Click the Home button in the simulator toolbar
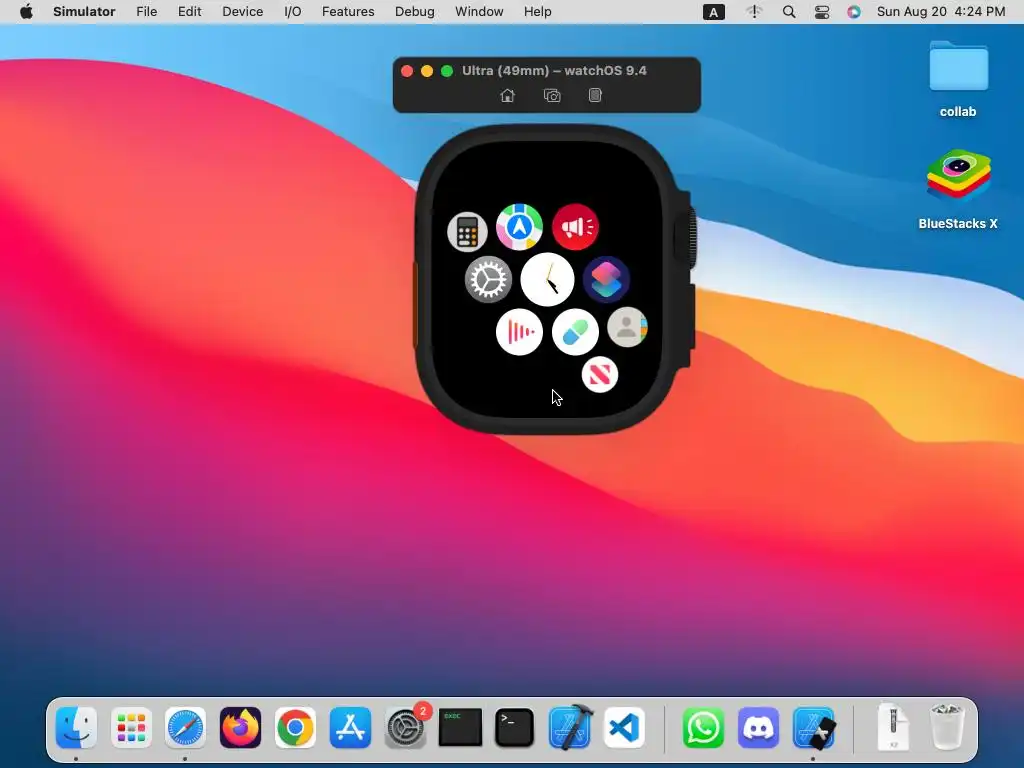The image size is (1024, 768). (507, 96)
